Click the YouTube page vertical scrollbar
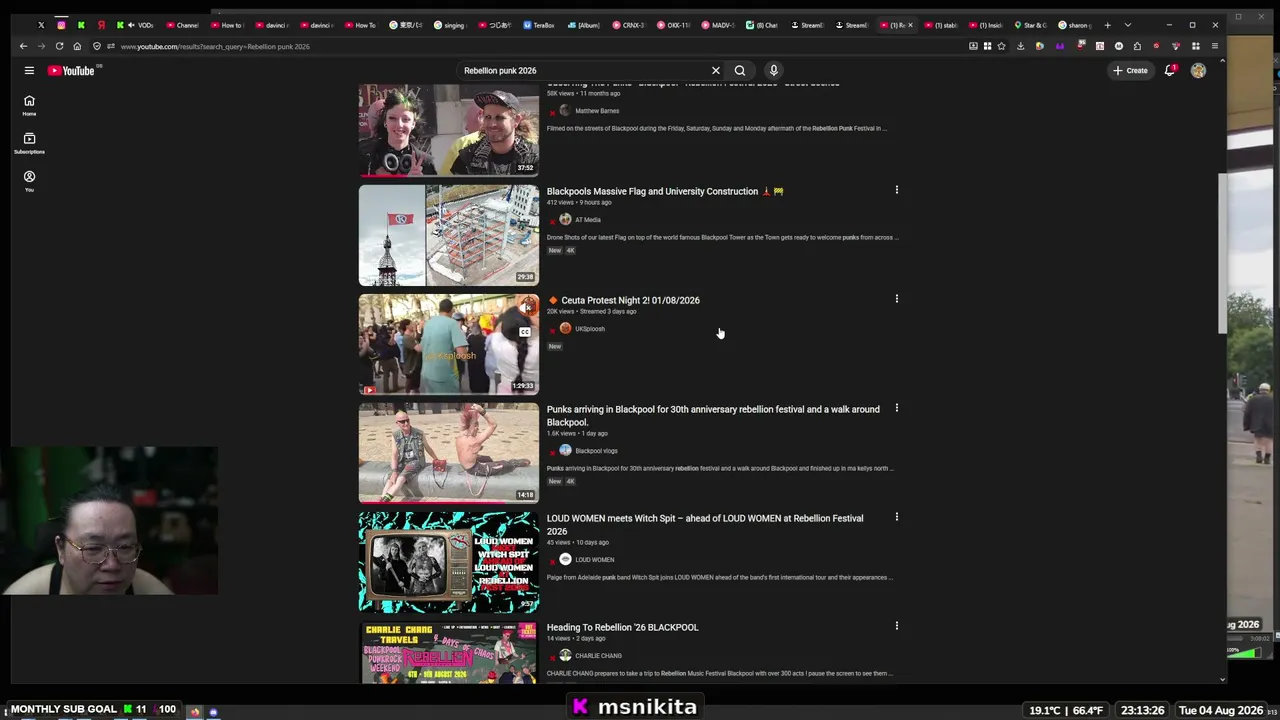This screenshot has width=1280, height=720. click(1221, 254)
